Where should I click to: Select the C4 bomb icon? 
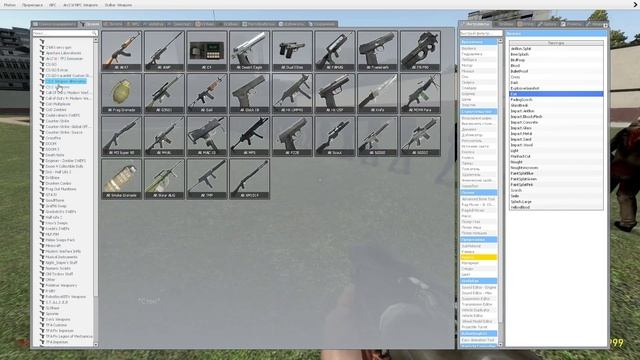(207, 51)
